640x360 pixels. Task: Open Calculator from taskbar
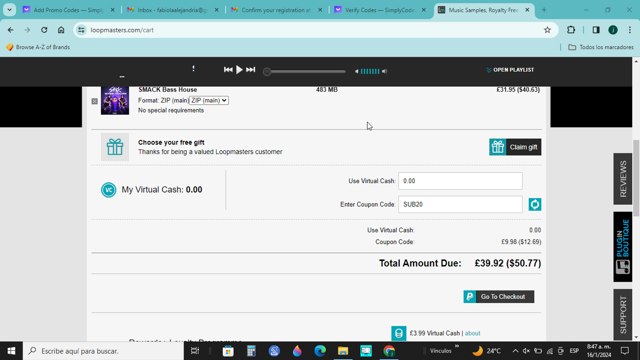(251, 351)
